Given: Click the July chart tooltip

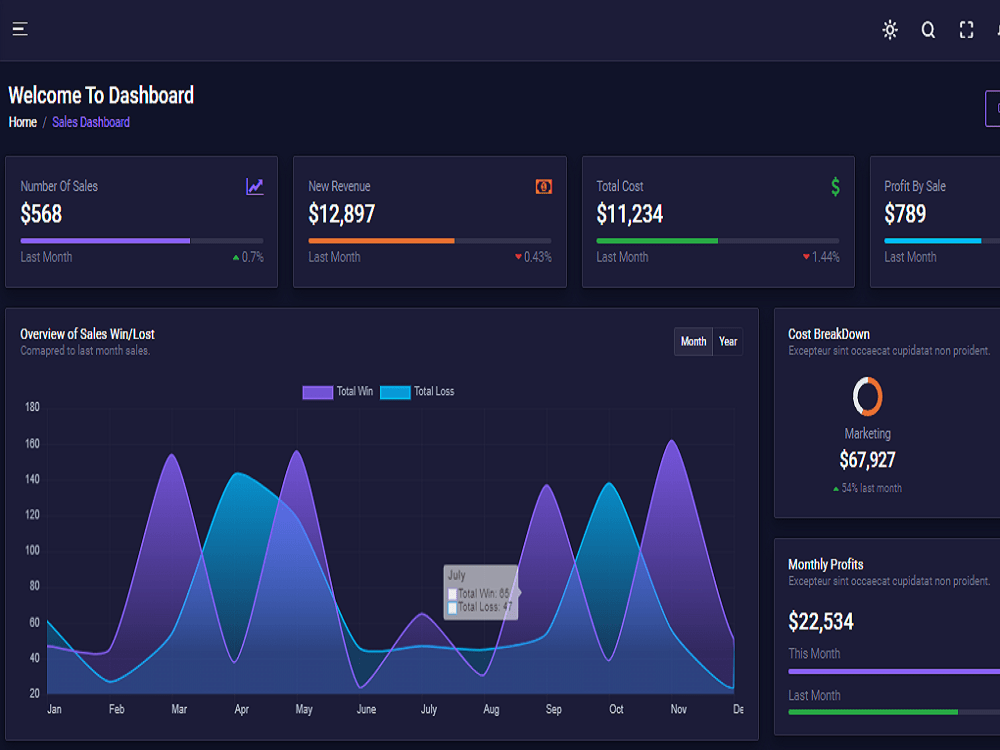Looking at the screenshot, I should [x=482, y=592].
